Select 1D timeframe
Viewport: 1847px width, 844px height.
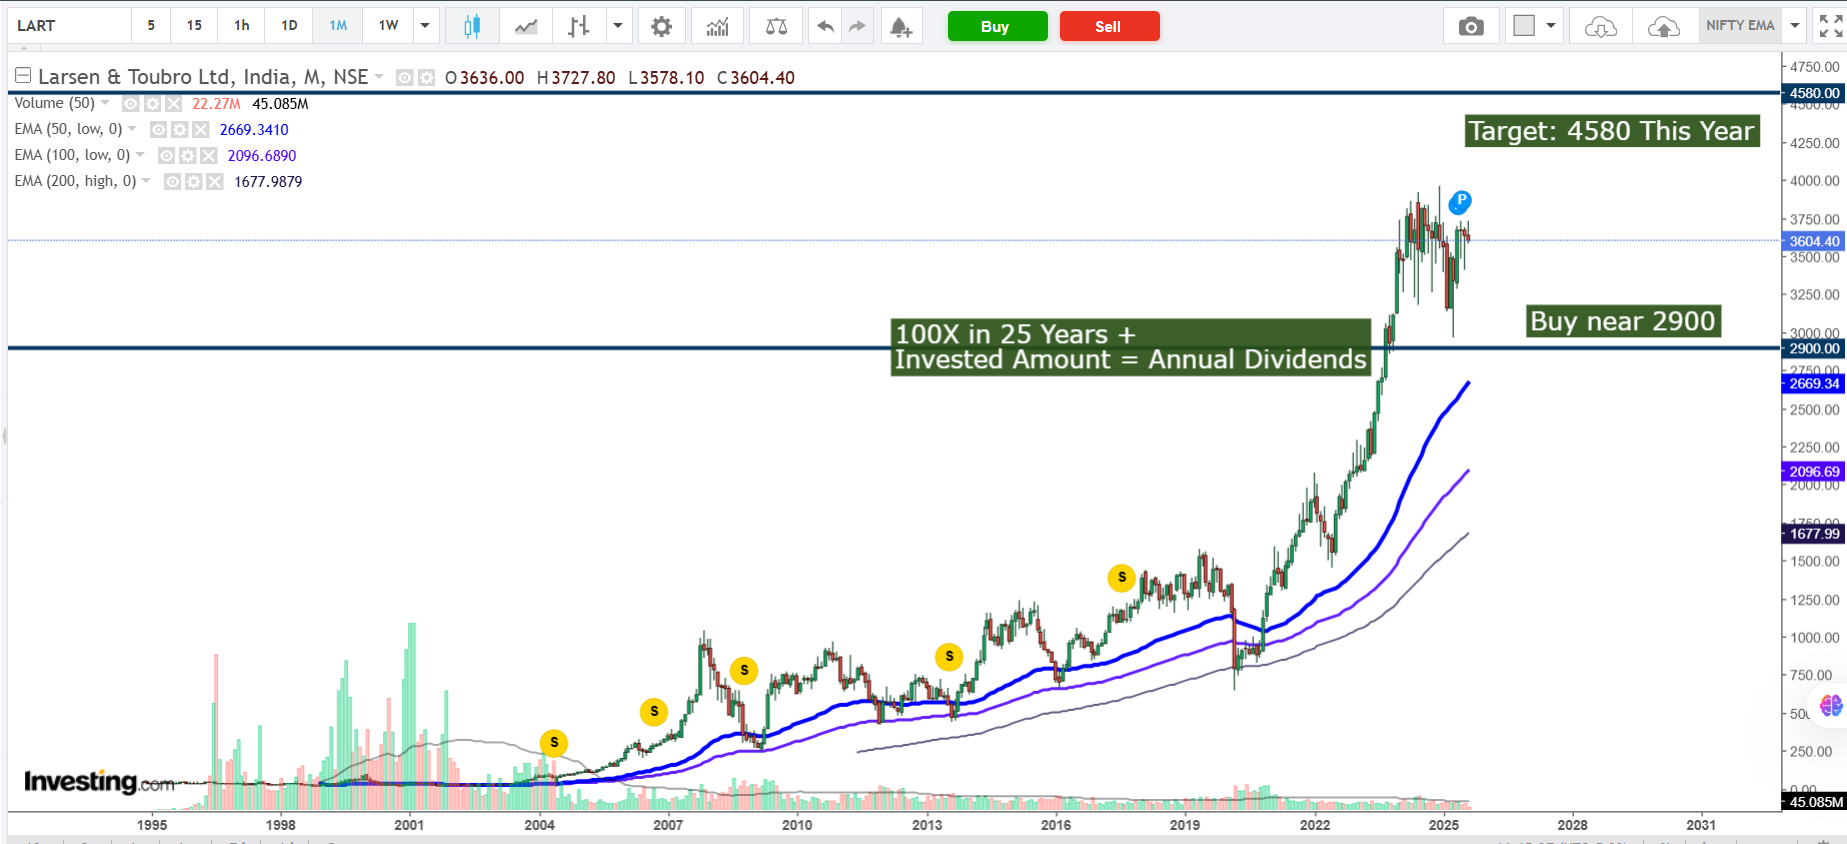tap(289, 26)
